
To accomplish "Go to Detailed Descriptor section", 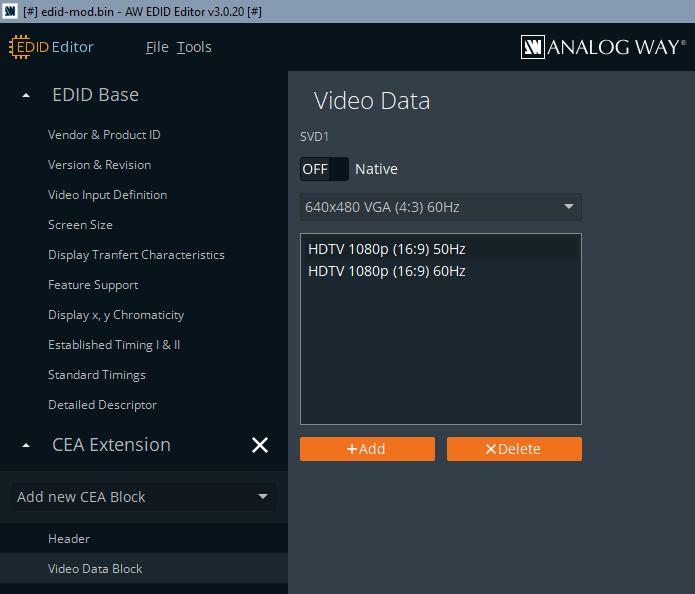I will click(x=102, y=405).
